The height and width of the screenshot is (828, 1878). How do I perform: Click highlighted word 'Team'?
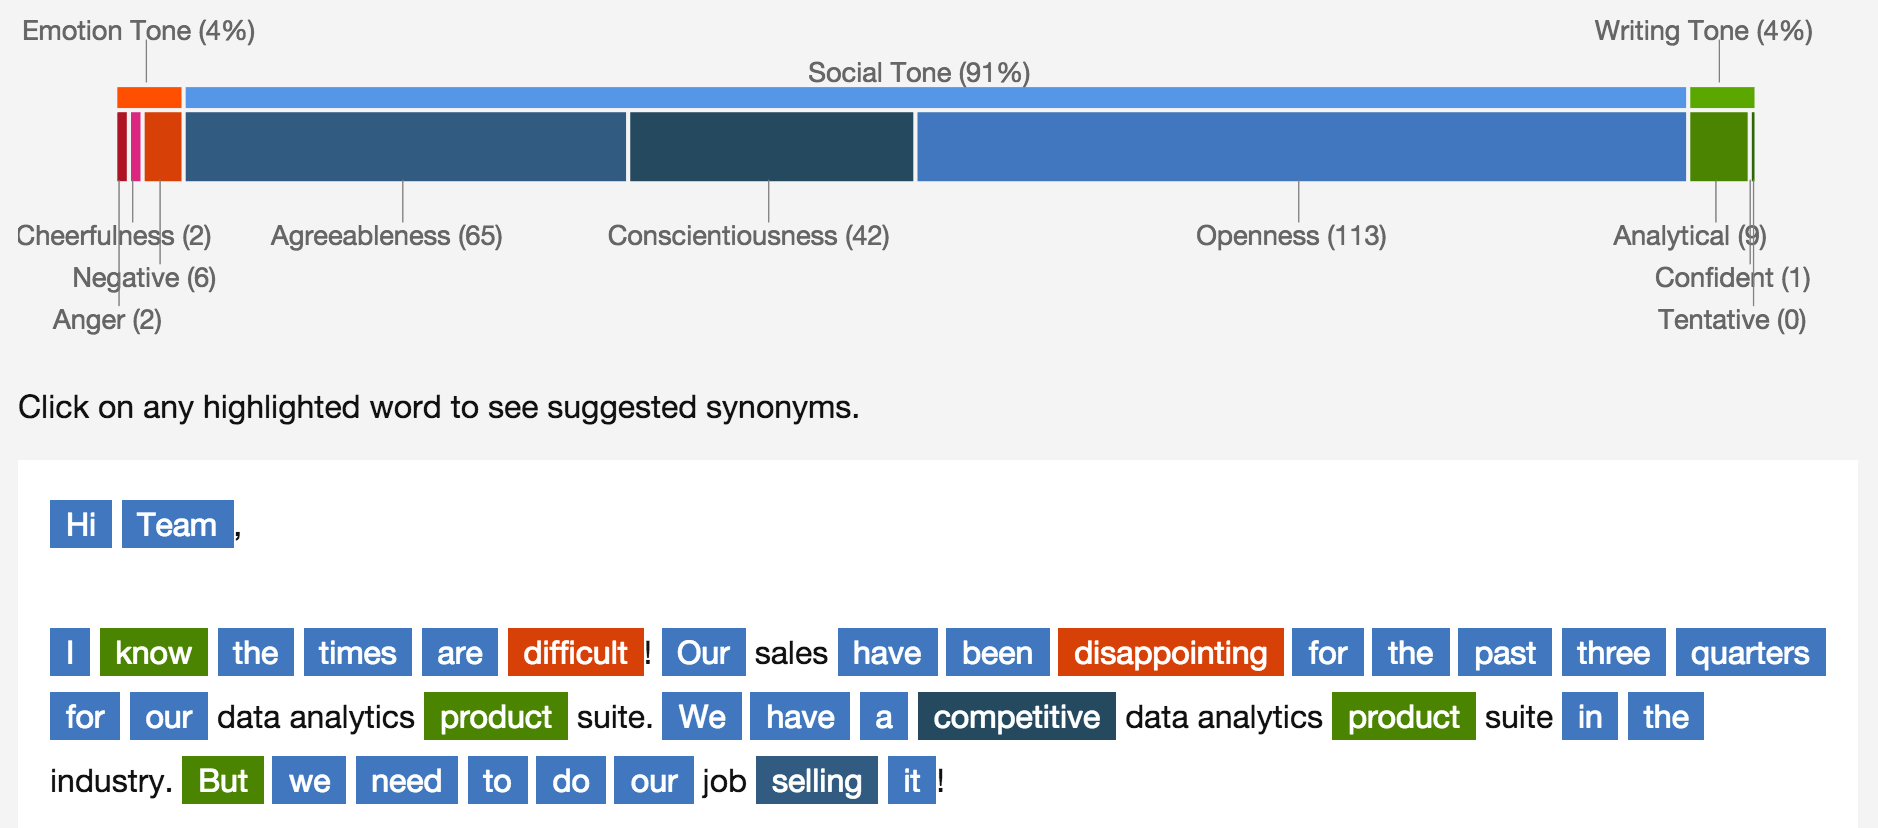click(177, 525)
